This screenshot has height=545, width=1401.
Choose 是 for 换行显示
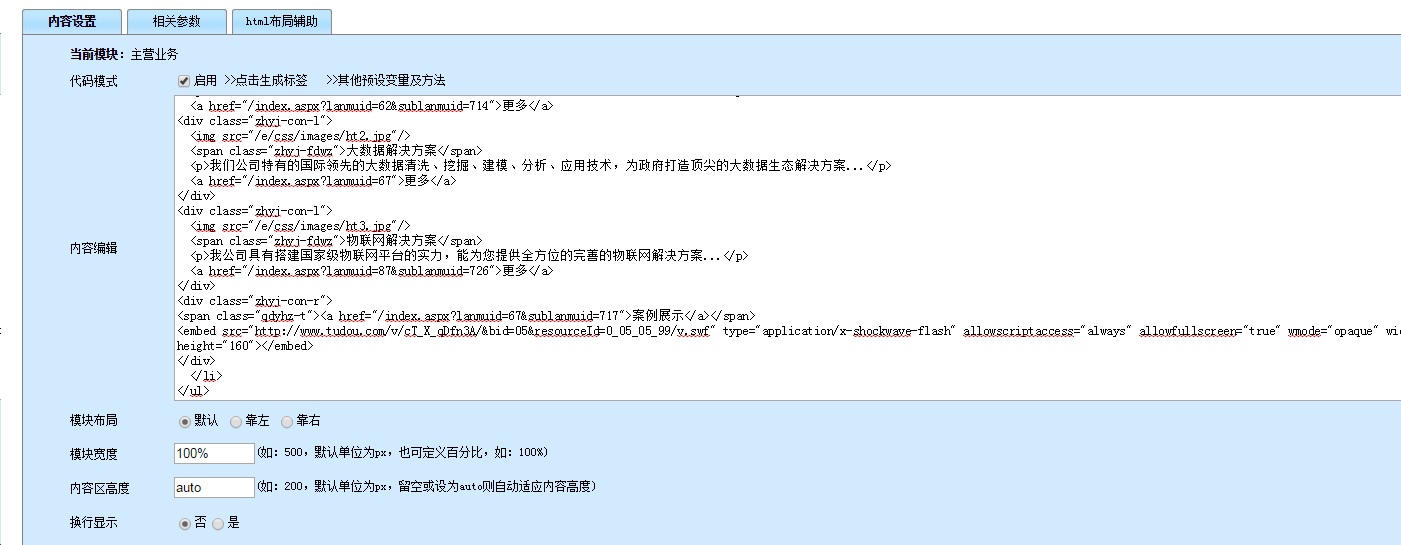point(218,523)
